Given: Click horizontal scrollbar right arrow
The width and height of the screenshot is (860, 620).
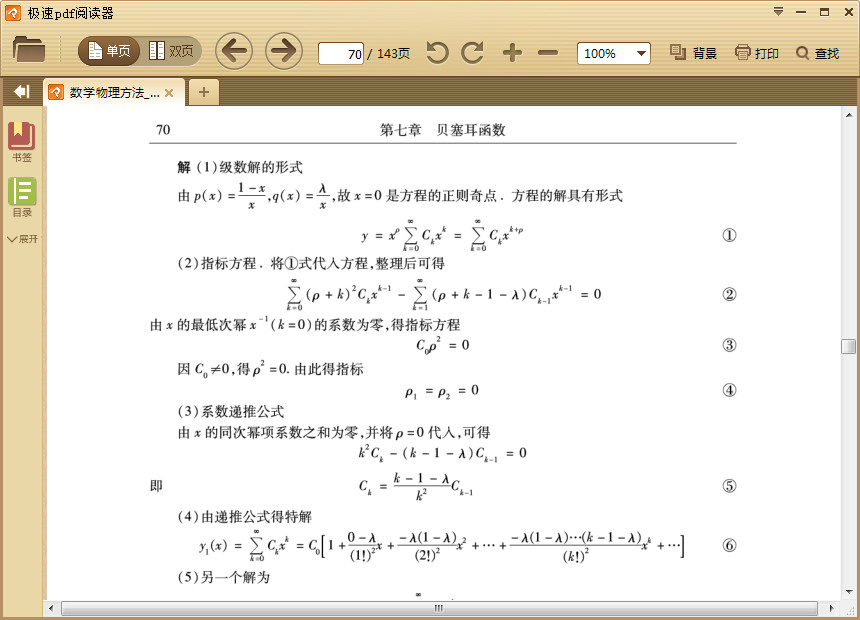Looking at the screenshot, I should 831,608.
